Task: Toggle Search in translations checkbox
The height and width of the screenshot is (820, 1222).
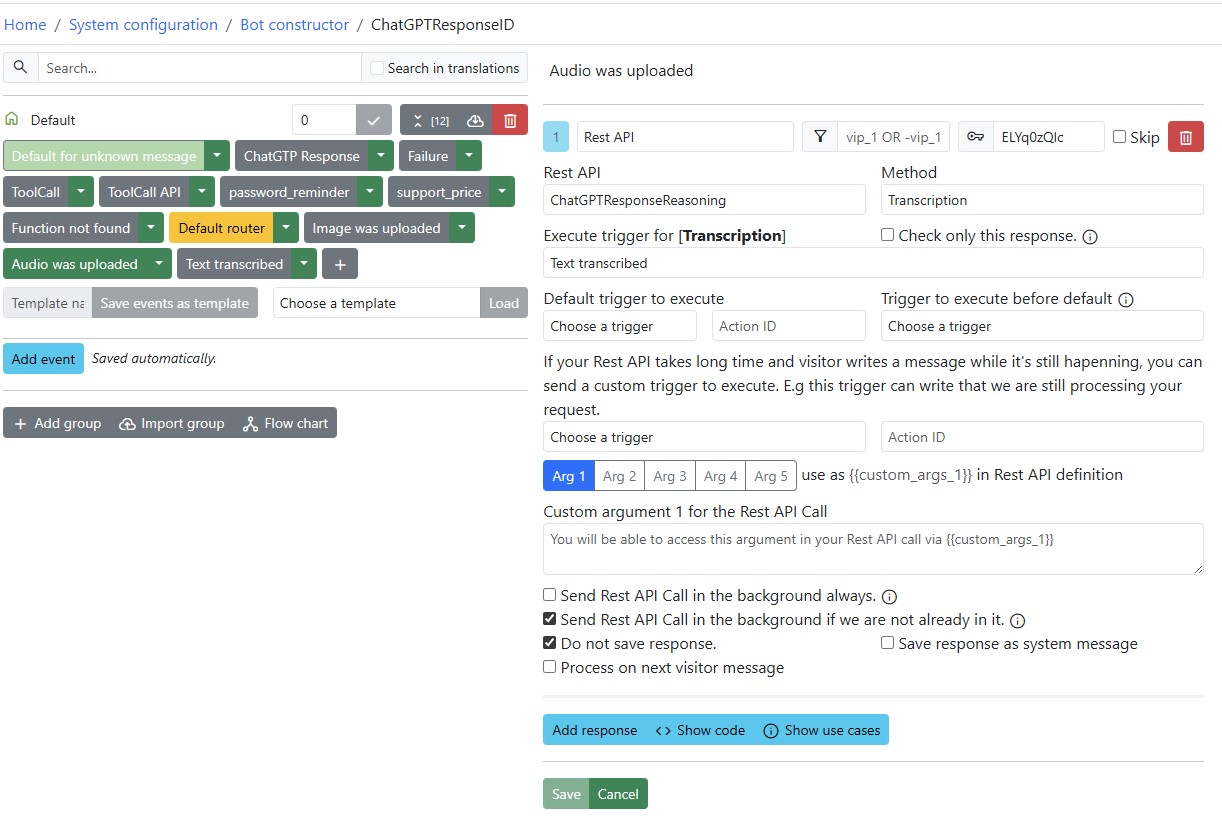Action: pos(377,68)
